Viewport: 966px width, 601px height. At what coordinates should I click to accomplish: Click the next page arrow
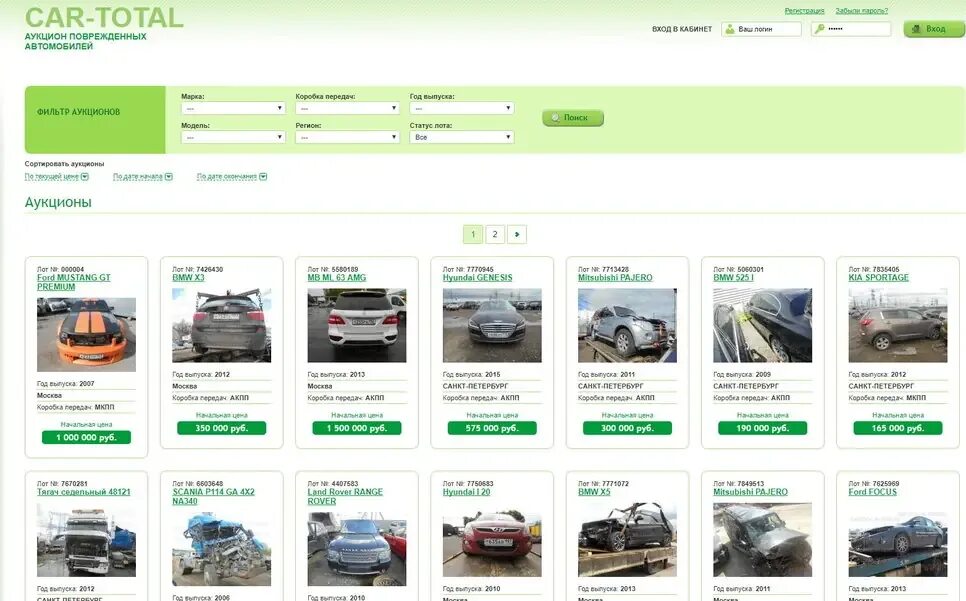pyautogui.click(x=517, y=234)
